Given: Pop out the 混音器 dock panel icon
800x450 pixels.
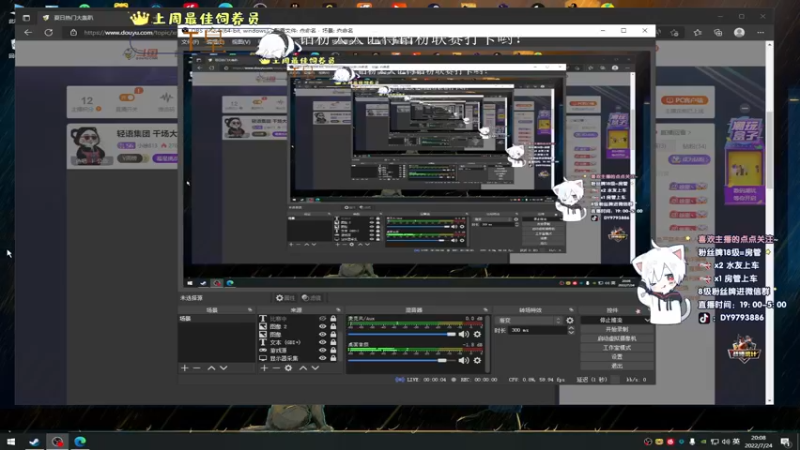Looking at the screenshot, I should 485,310.
